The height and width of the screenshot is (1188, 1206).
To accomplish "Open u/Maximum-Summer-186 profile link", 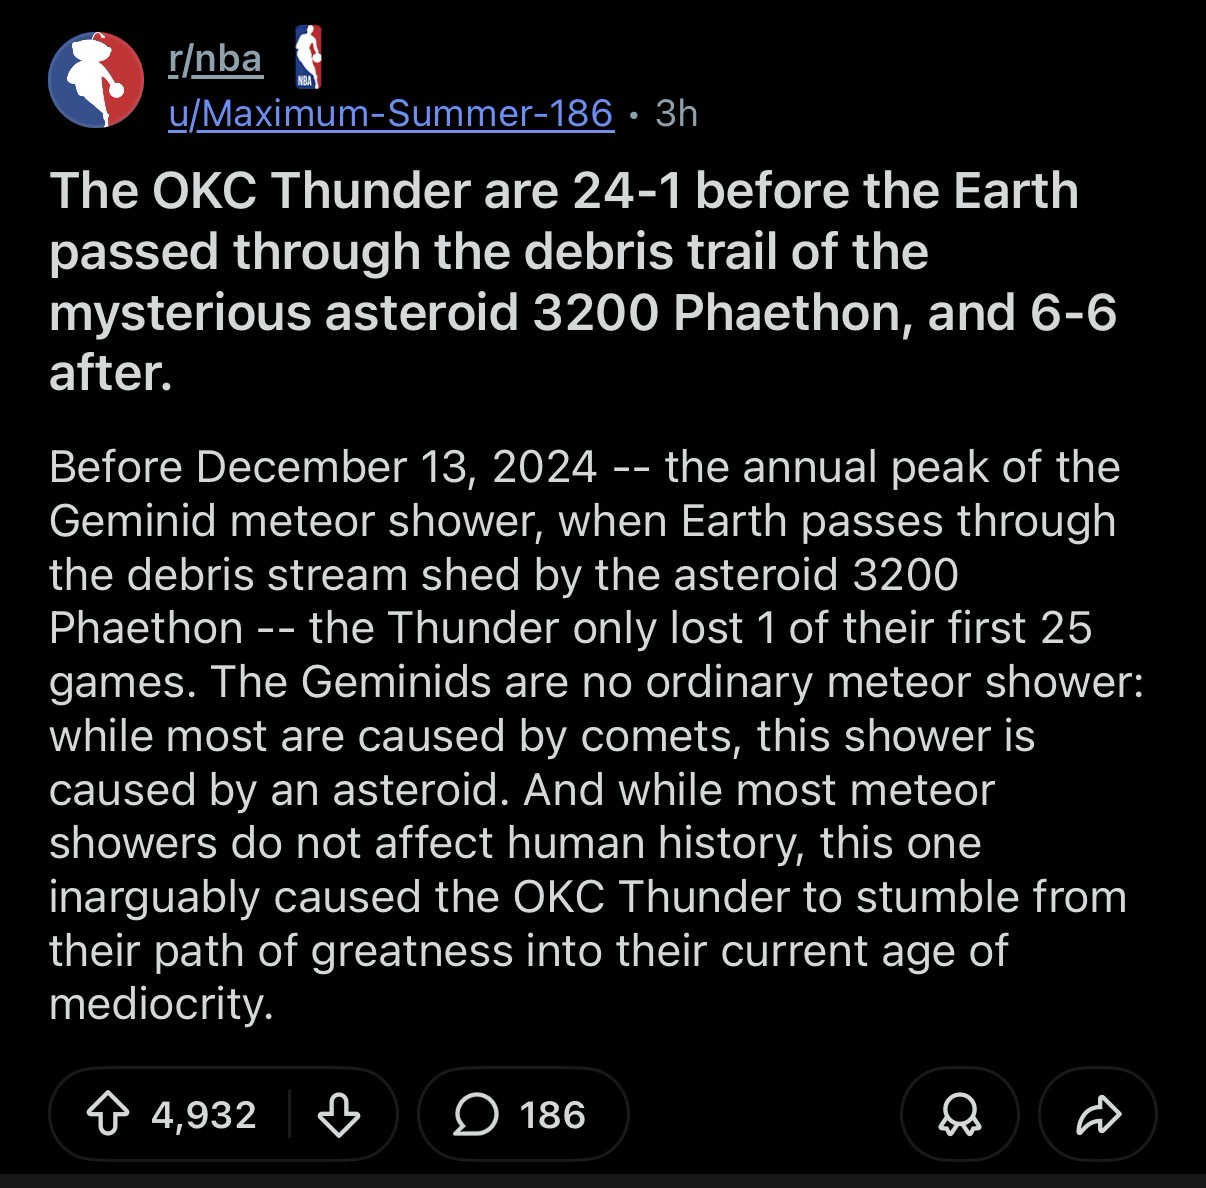I will tap(390, 114).
